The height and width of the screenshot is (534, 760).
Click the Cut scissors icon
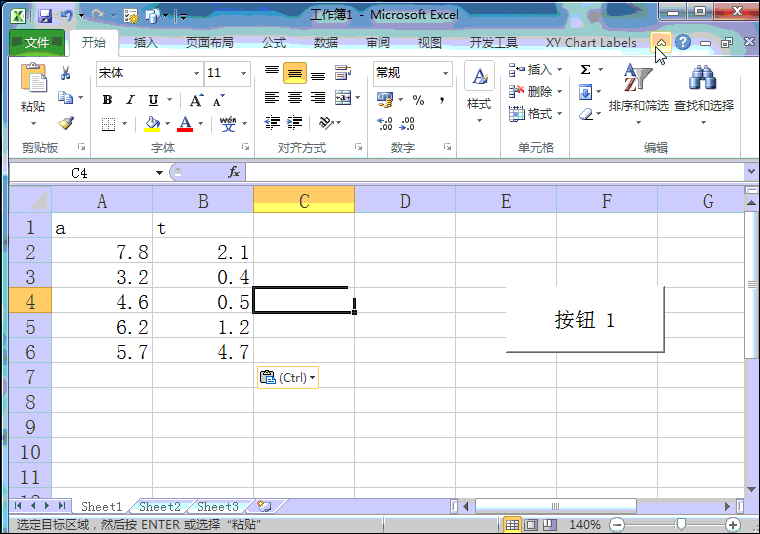[x=65, y=73]
